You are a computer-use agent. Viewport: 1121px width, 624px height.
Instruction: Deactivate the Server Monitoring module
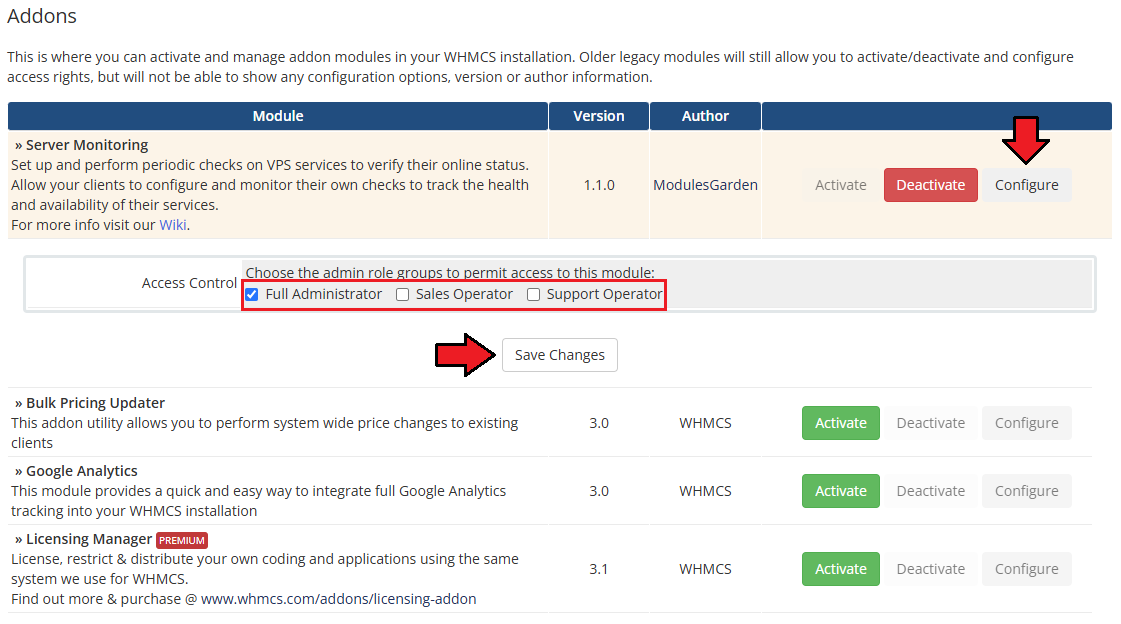(x=930, y=185)
